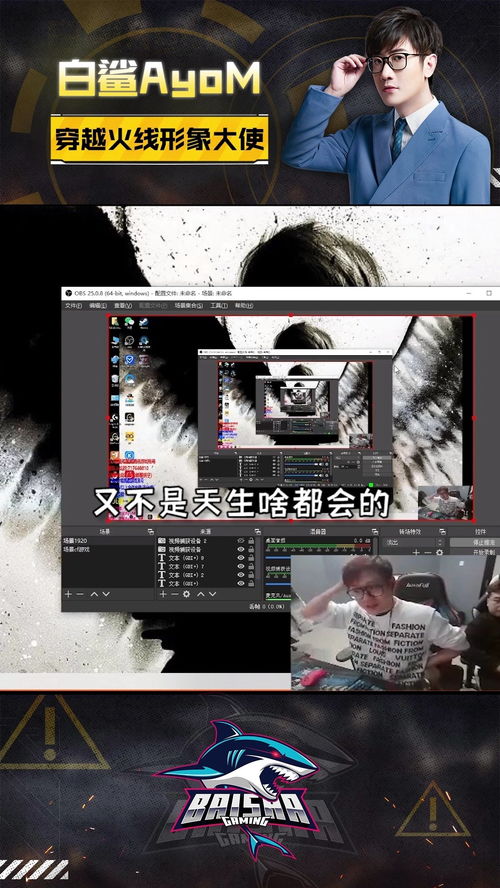Click WeChat desktop icon in OBS preview

130,323
